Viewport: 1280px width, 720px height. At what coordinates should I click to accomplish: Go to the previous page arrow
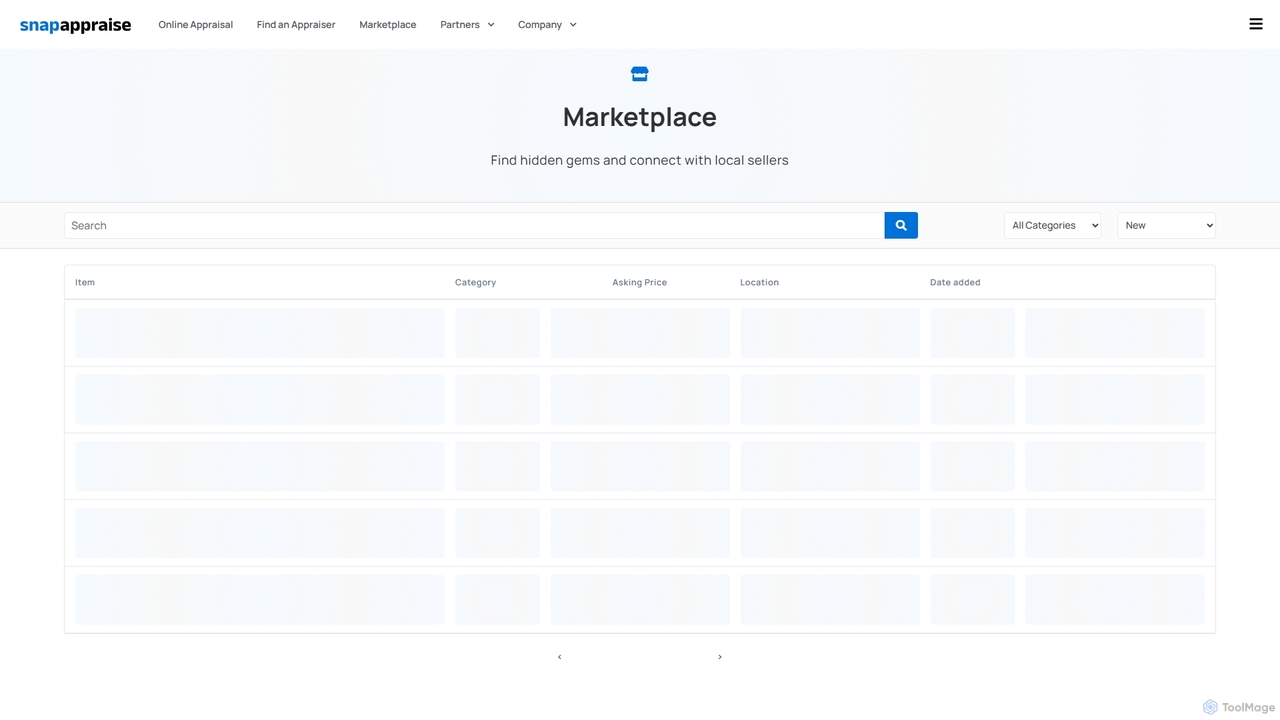tap(560, 657)
